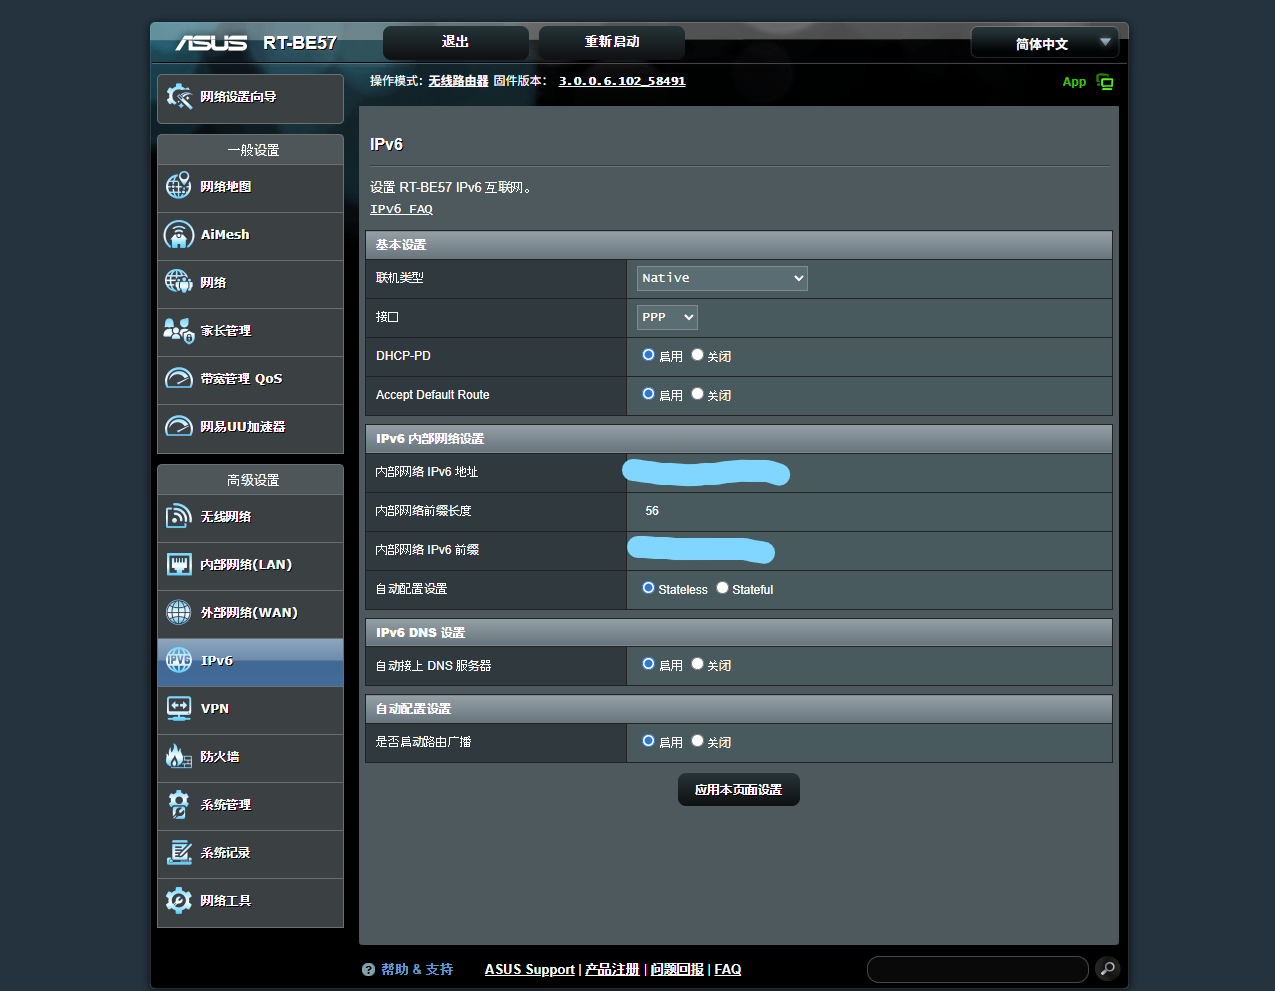1275x991 pixels.
Task: Open the 系统记录 system log menu
Action: click(x=178, y=854)
